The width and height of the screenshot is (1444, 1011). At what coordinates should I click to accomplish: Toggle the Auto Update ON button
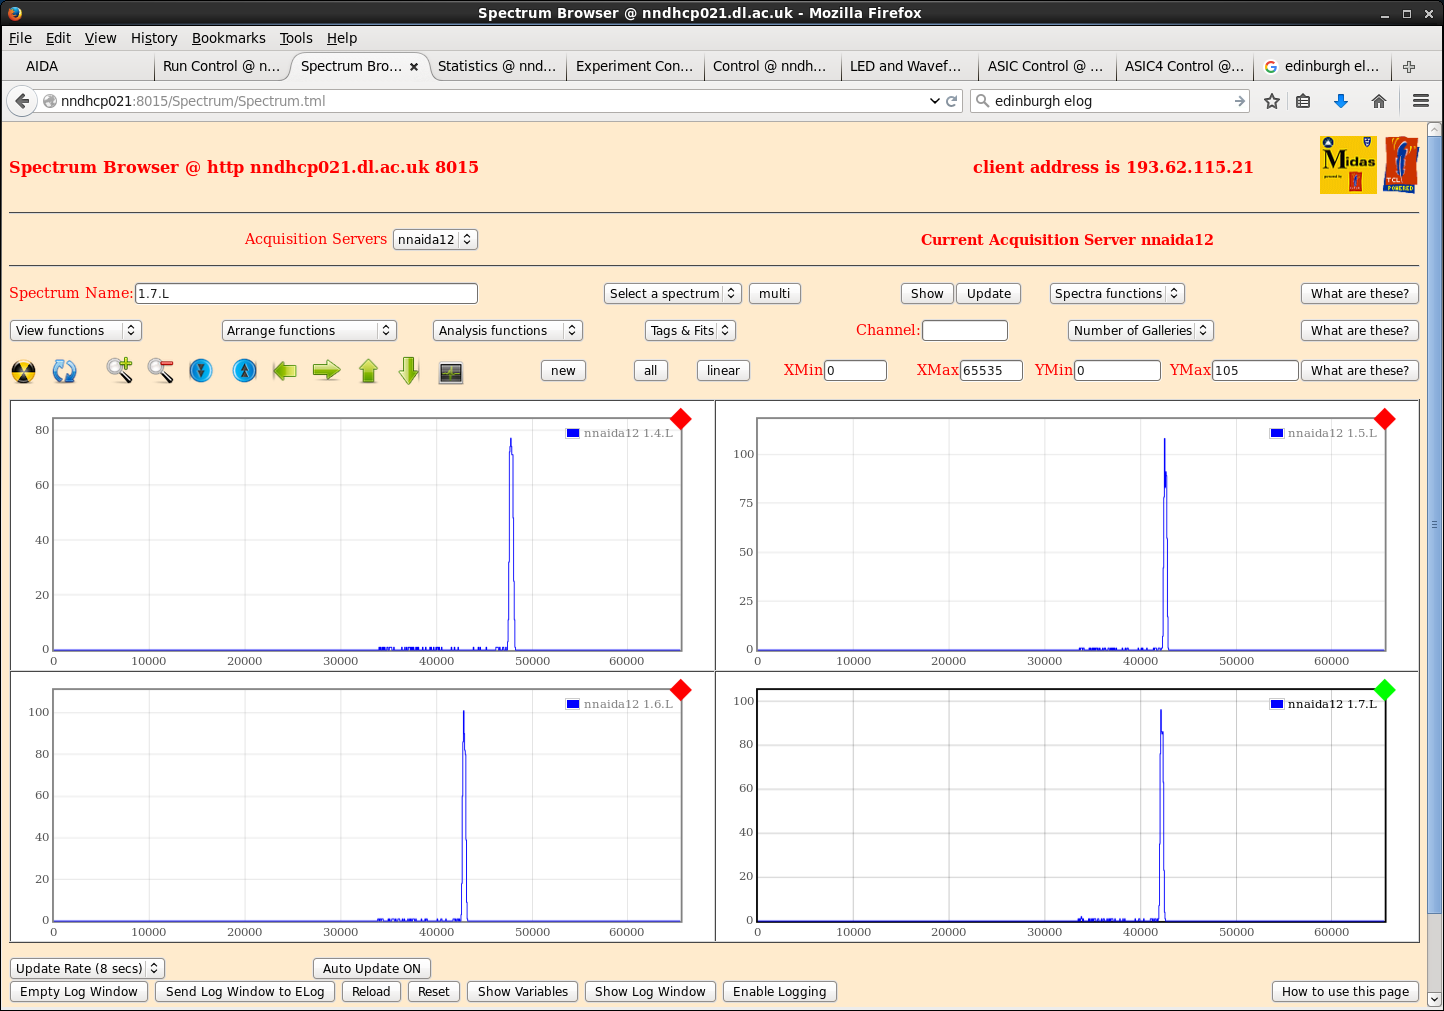371,968
